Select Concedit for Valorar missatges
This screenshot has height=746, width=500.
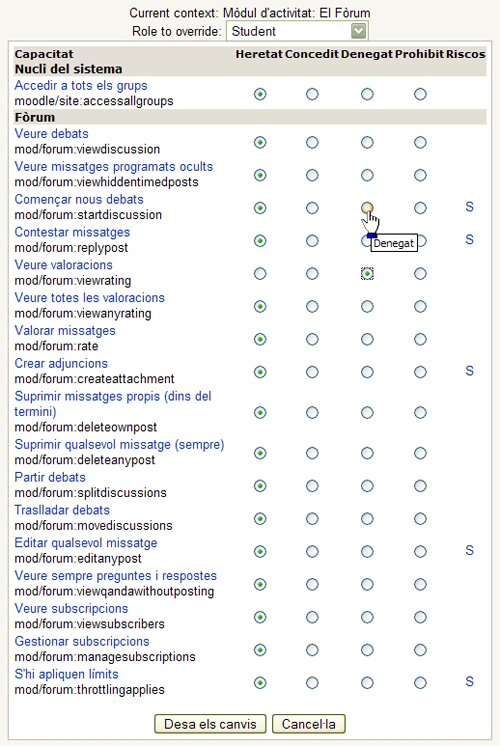(x=312, y=339)
